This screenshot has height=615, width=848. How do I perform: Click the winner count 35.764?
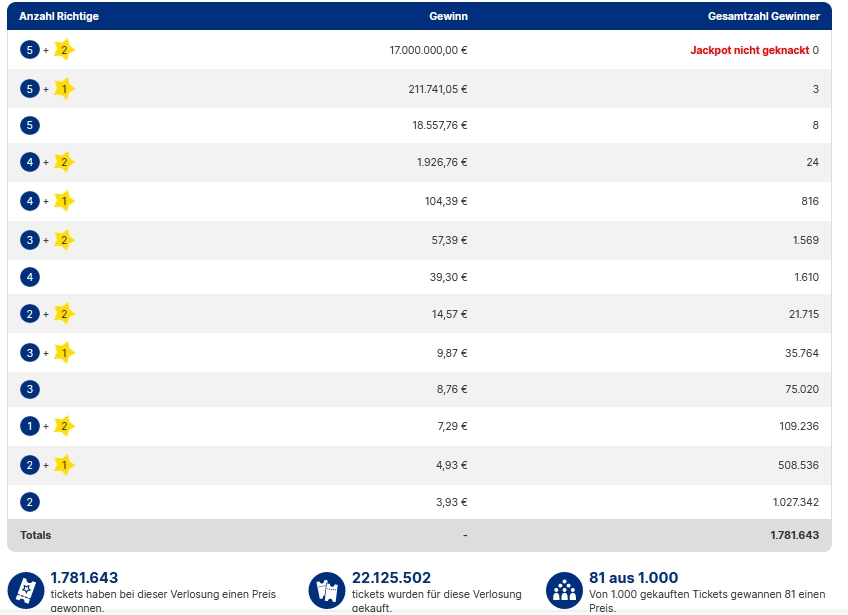(x=802, y=353)
